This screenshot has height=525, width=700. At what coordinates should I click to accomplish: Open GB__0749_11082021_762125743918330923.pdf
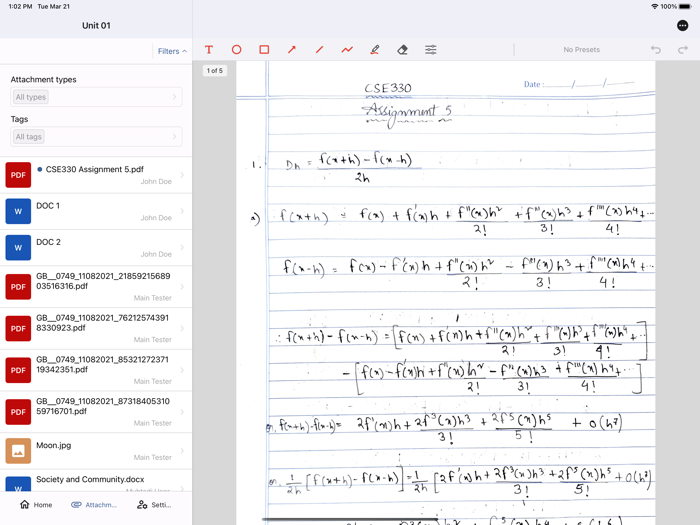click(x=96, y=329)
